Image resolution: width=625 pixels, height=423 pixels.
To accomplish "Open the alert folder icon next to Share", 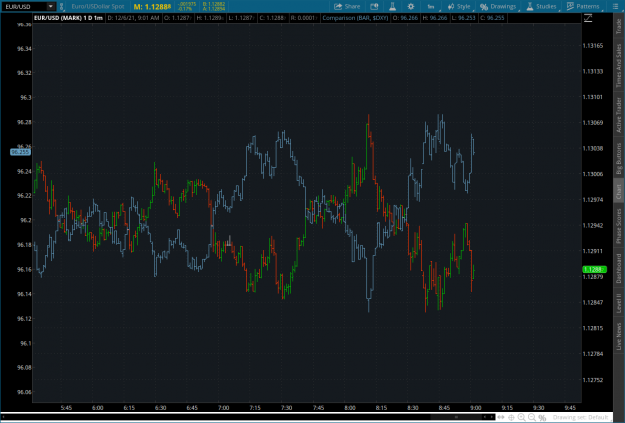I will tap(374, 6).
